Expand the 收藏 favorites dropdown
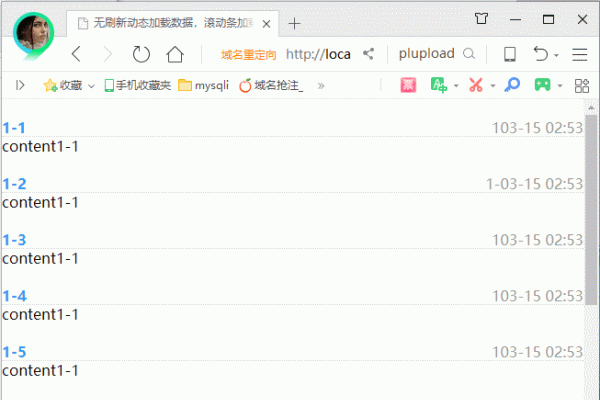Viewport: 600px width, 400px height. point(91,86)
